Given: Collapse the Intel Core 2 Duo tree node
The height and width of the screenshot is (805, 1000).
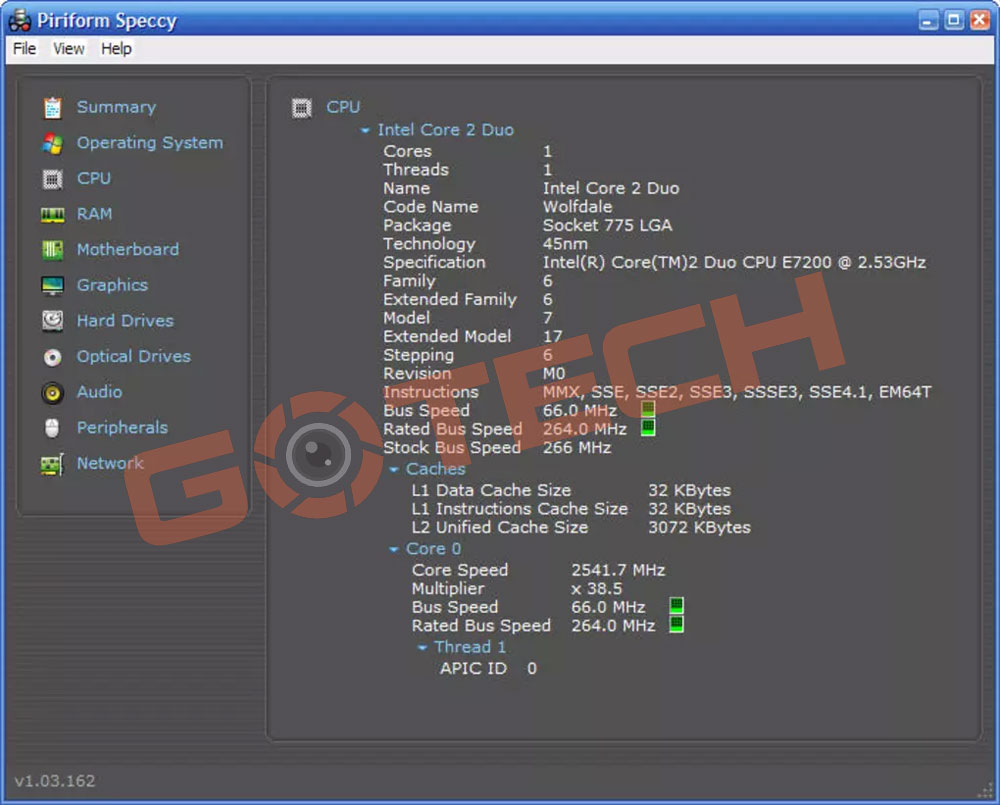Looking at the screenshot, I should coord(366,131).
